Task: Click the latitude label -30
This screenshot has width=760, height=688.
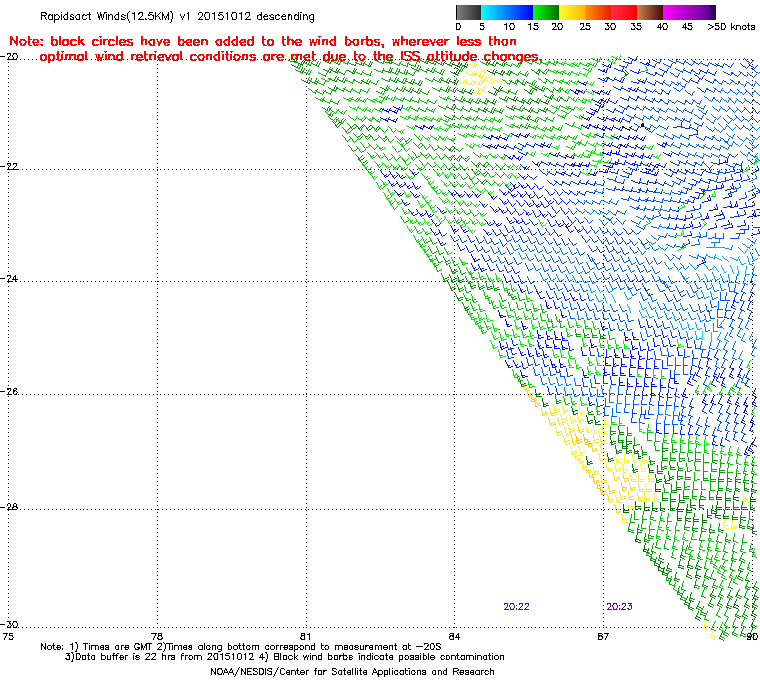Action: click(9, 624)
